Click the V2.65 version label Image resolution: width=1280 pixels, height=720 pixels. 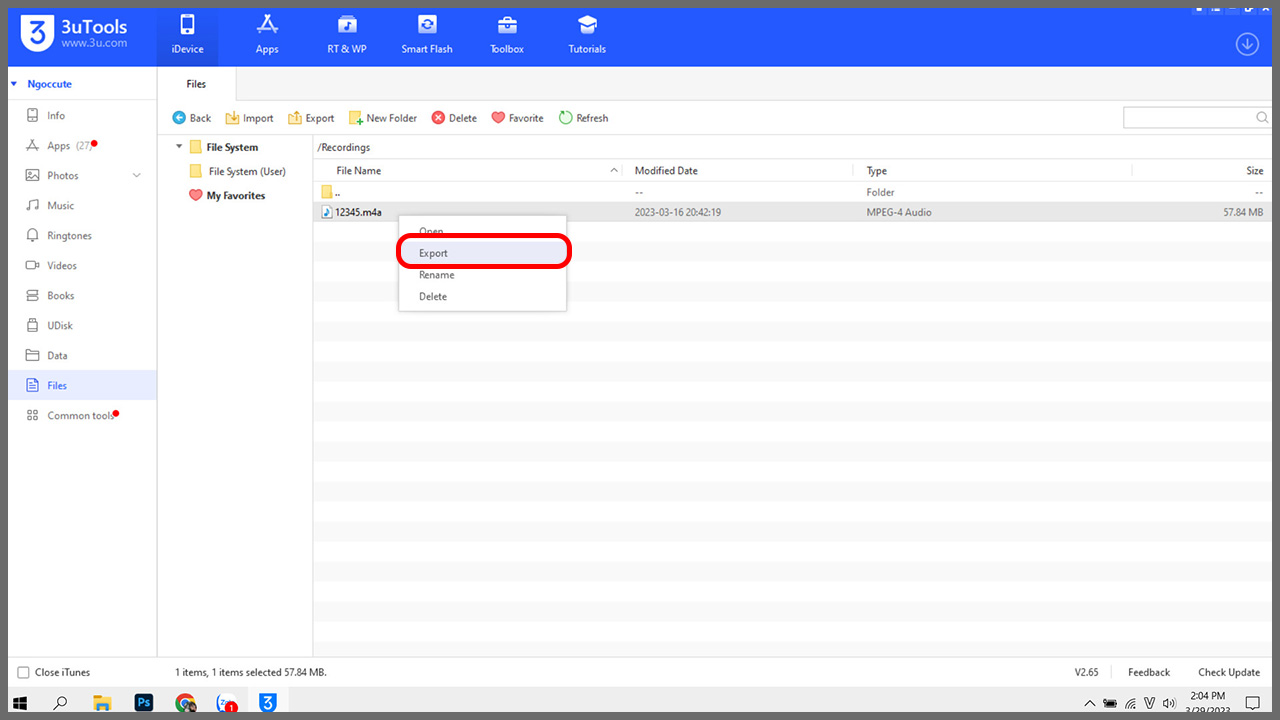(x=1087, y=673)
